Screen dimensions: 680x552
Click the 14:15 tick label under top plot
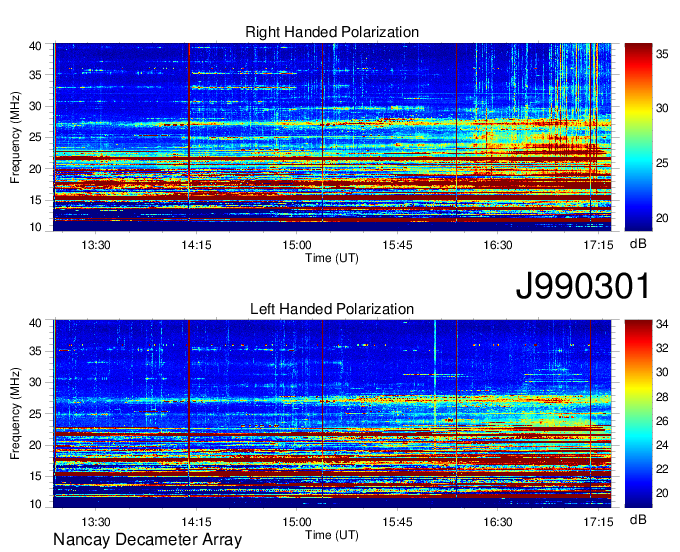196,245
